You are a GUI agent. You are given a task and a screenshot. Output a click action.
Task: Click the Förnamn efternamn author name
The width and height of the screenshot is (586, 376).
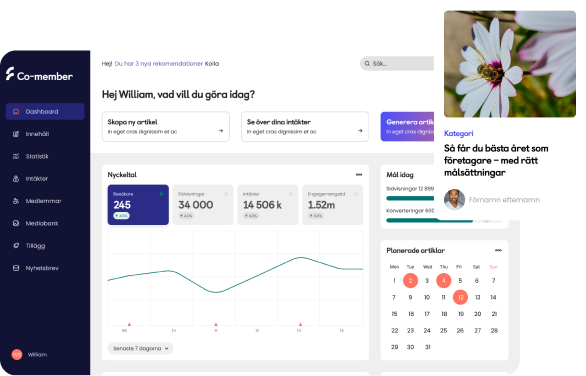(504, 200)
